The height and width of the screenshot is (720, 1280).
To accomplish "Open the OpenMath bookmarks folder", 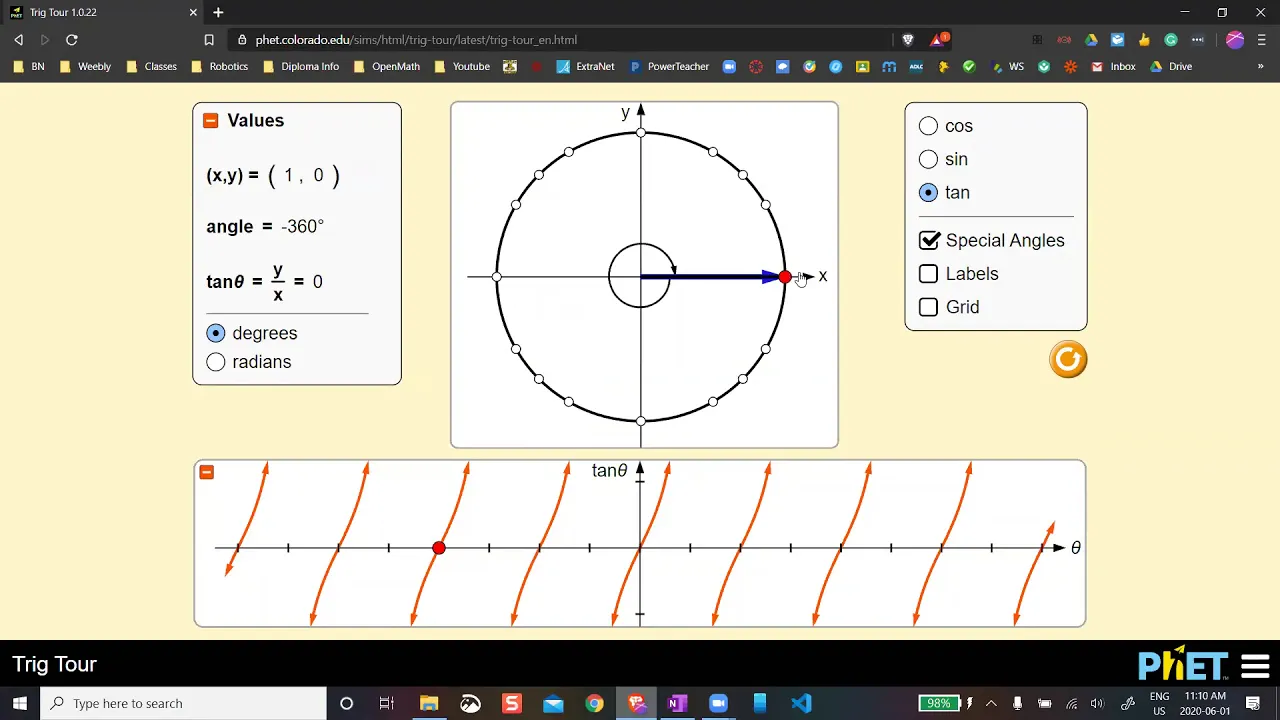I will coord(387,67).
